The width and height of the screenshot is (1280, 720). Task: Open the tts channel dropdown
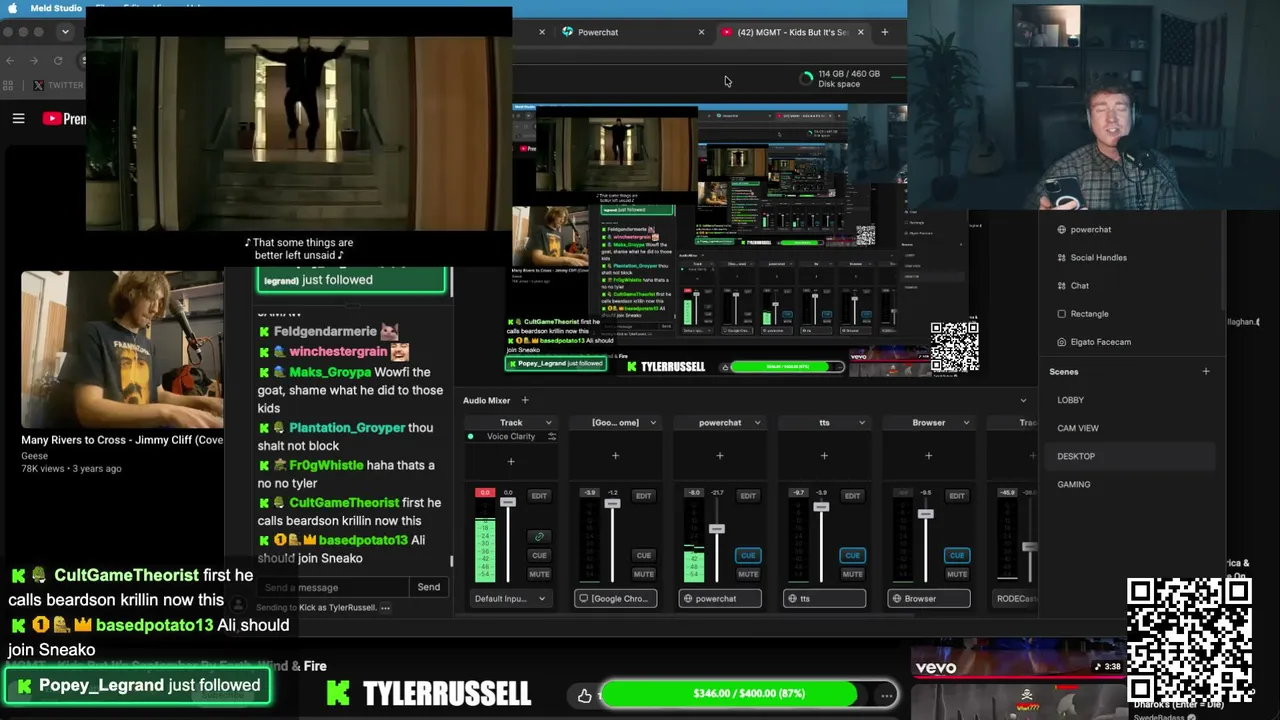point(862,423)
